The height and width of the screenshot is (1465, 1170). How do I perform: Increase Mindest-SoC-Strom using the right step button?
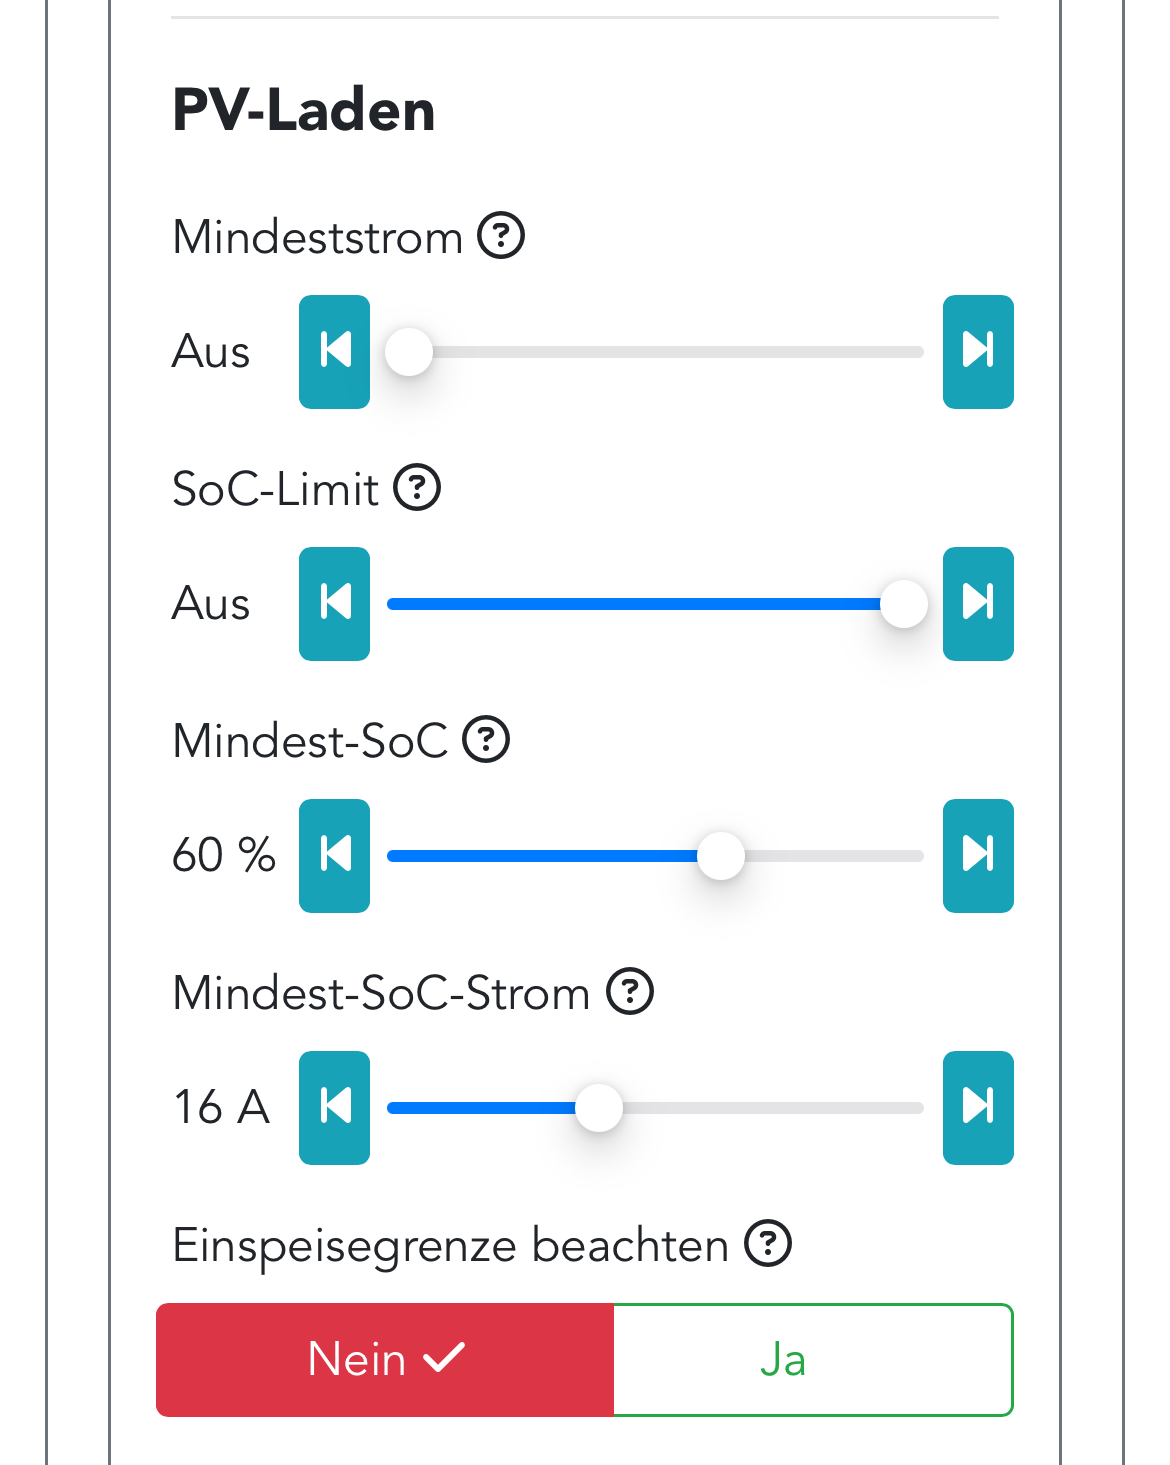pyautogui.click(x=978, y=1108)
